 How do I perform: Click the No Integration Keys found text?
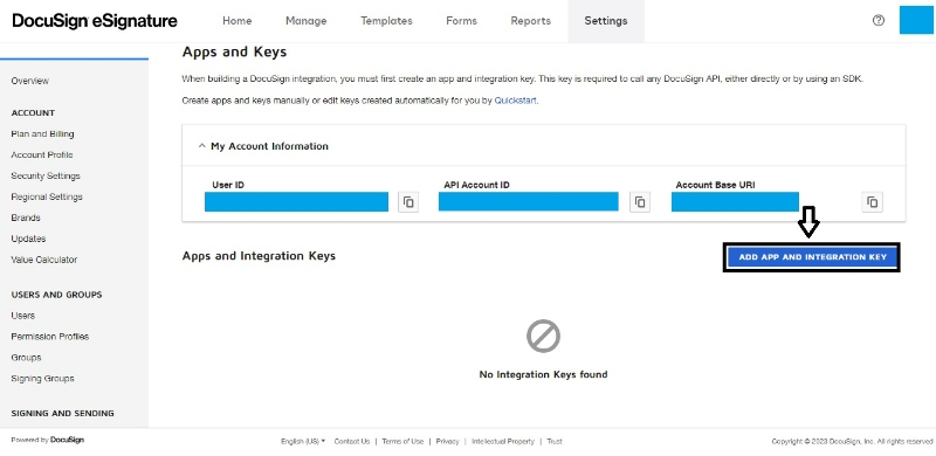(x=543, y=375)
